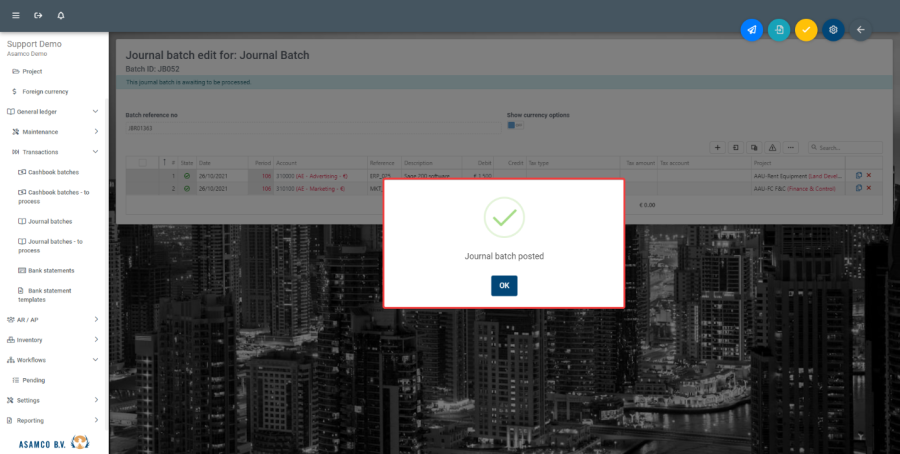
Task: Click the blue paper-plane post button
Action: (752, 30)
